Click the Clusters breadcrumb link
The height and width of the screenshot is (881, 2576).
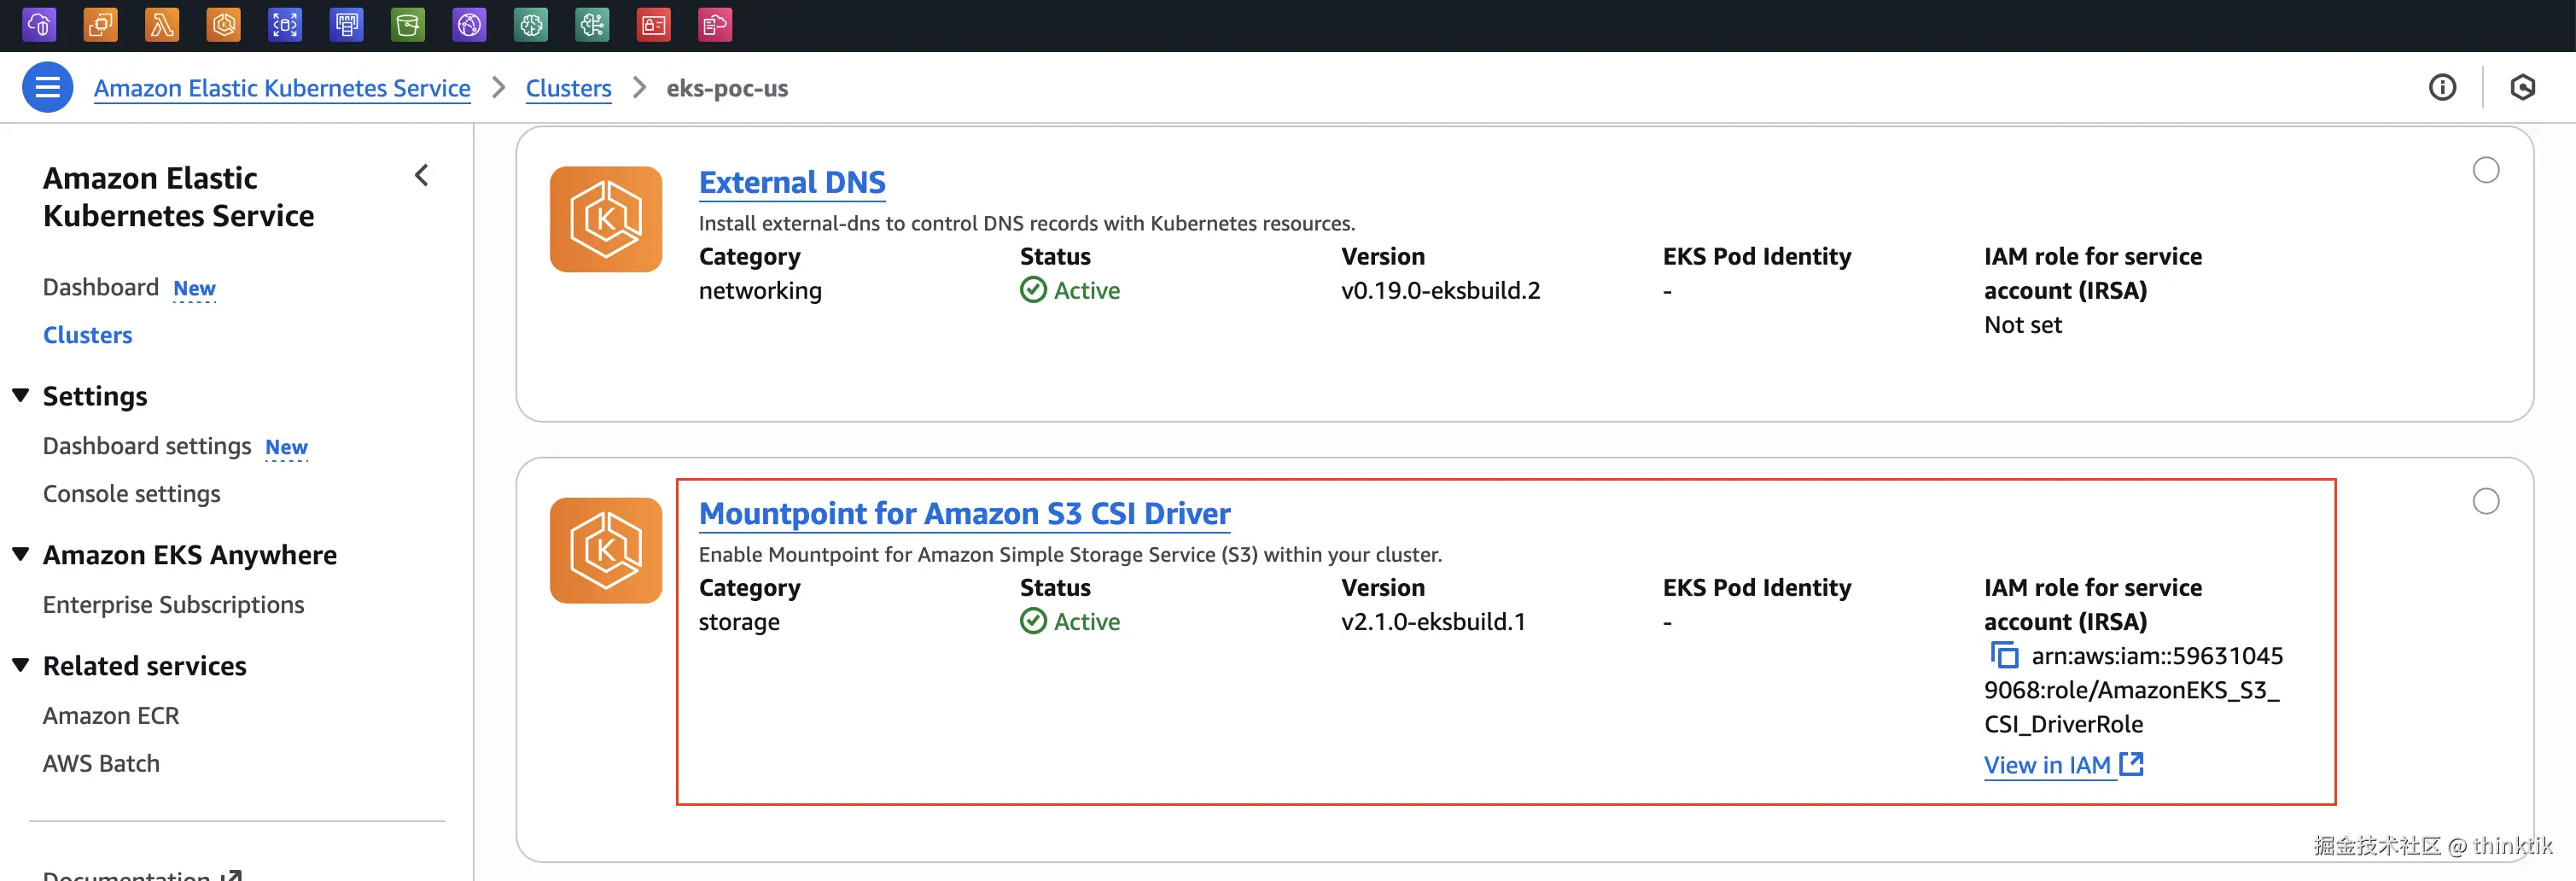click(x=568, y=88)
